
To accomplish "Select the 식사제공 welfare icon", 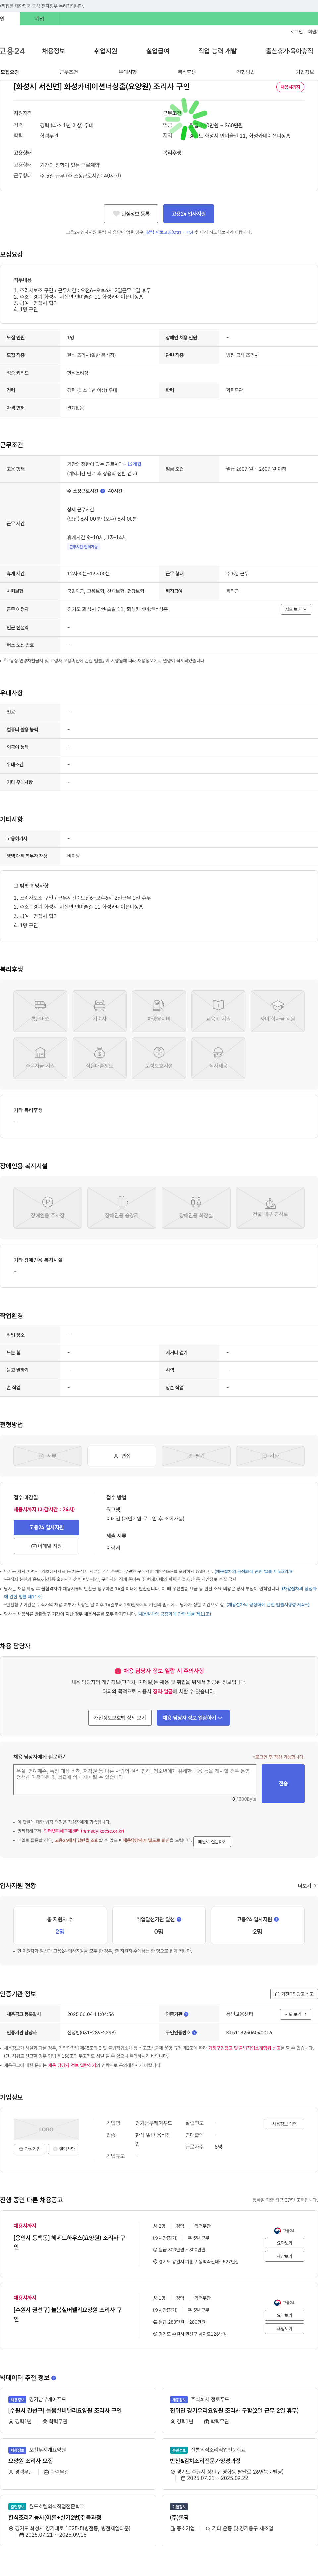I will (x=218, y=1058).
